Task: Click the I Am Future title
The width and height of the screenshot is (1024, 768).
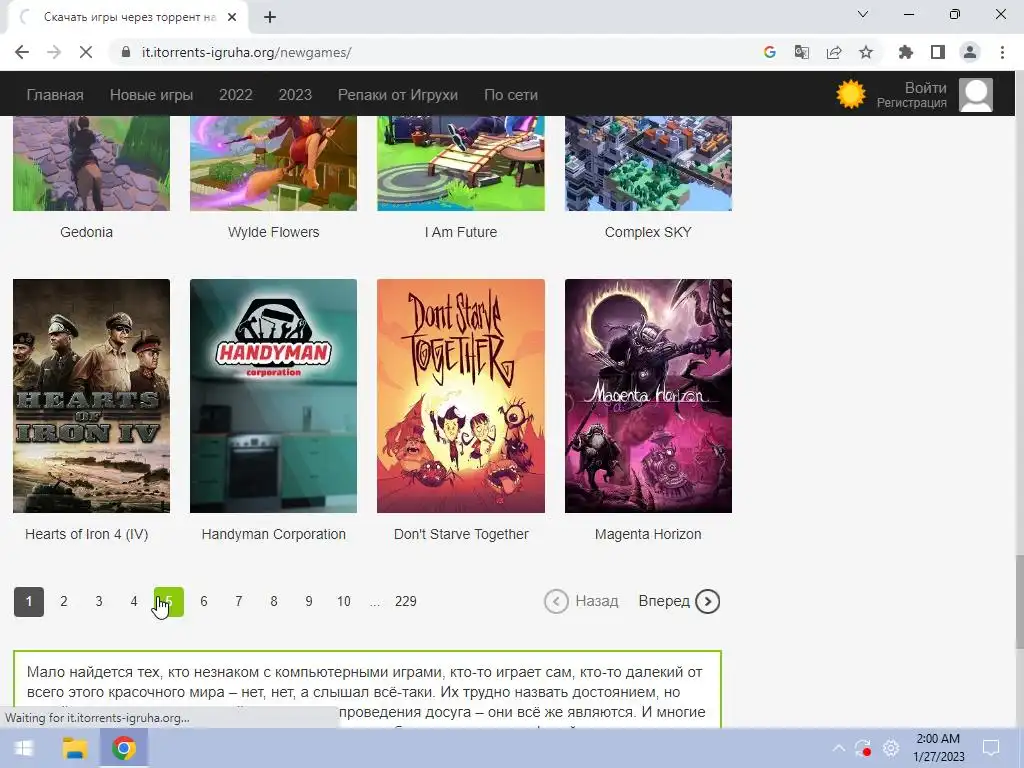Action: point(461,232)
